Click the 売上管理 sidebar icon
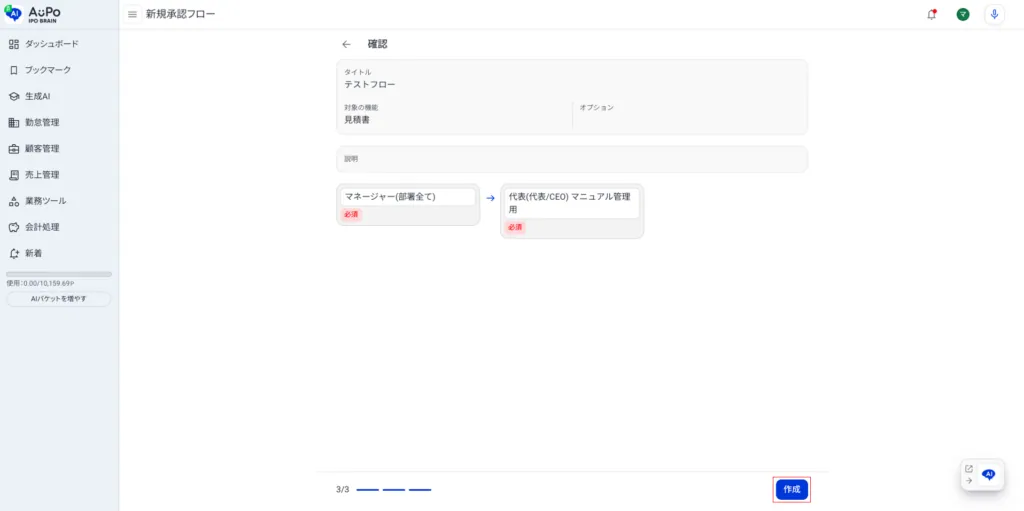Image resolution: width=1024 pixels, height=511 pixels. 14,174
